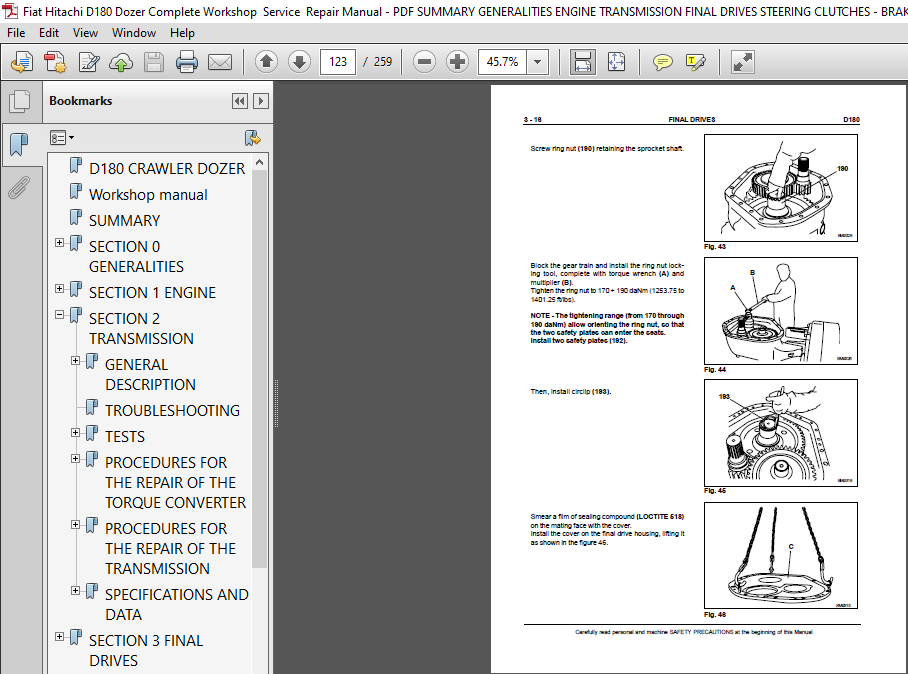The image size is (908, 674).
Task: Expand the SECTION 0 GENERALITIES bookmark
Action: point(59,243)
